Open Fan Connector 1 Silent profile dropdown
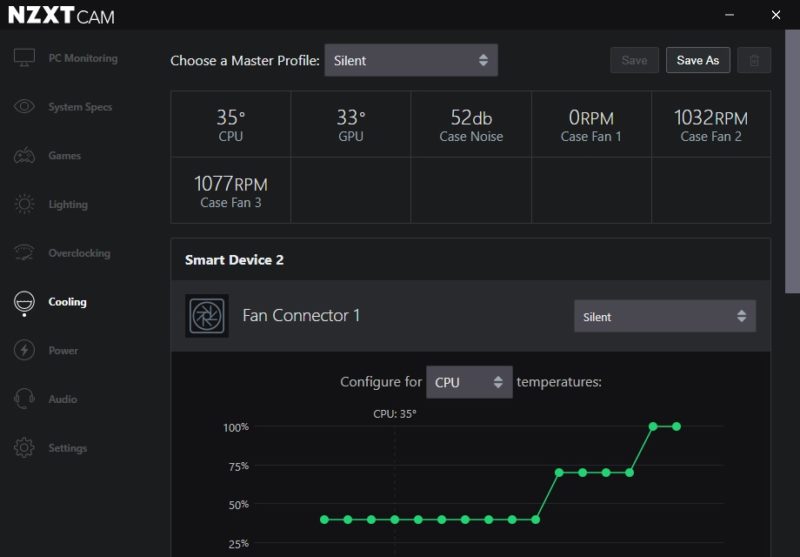This screenshot has height=557, width=800. [x=664, y=317]
